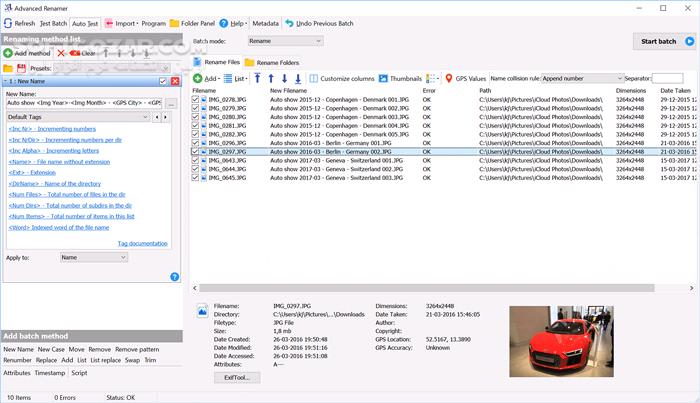Viewport: 700px width, 403px height.
Task: Open preset folder icon
Action: 8,68
